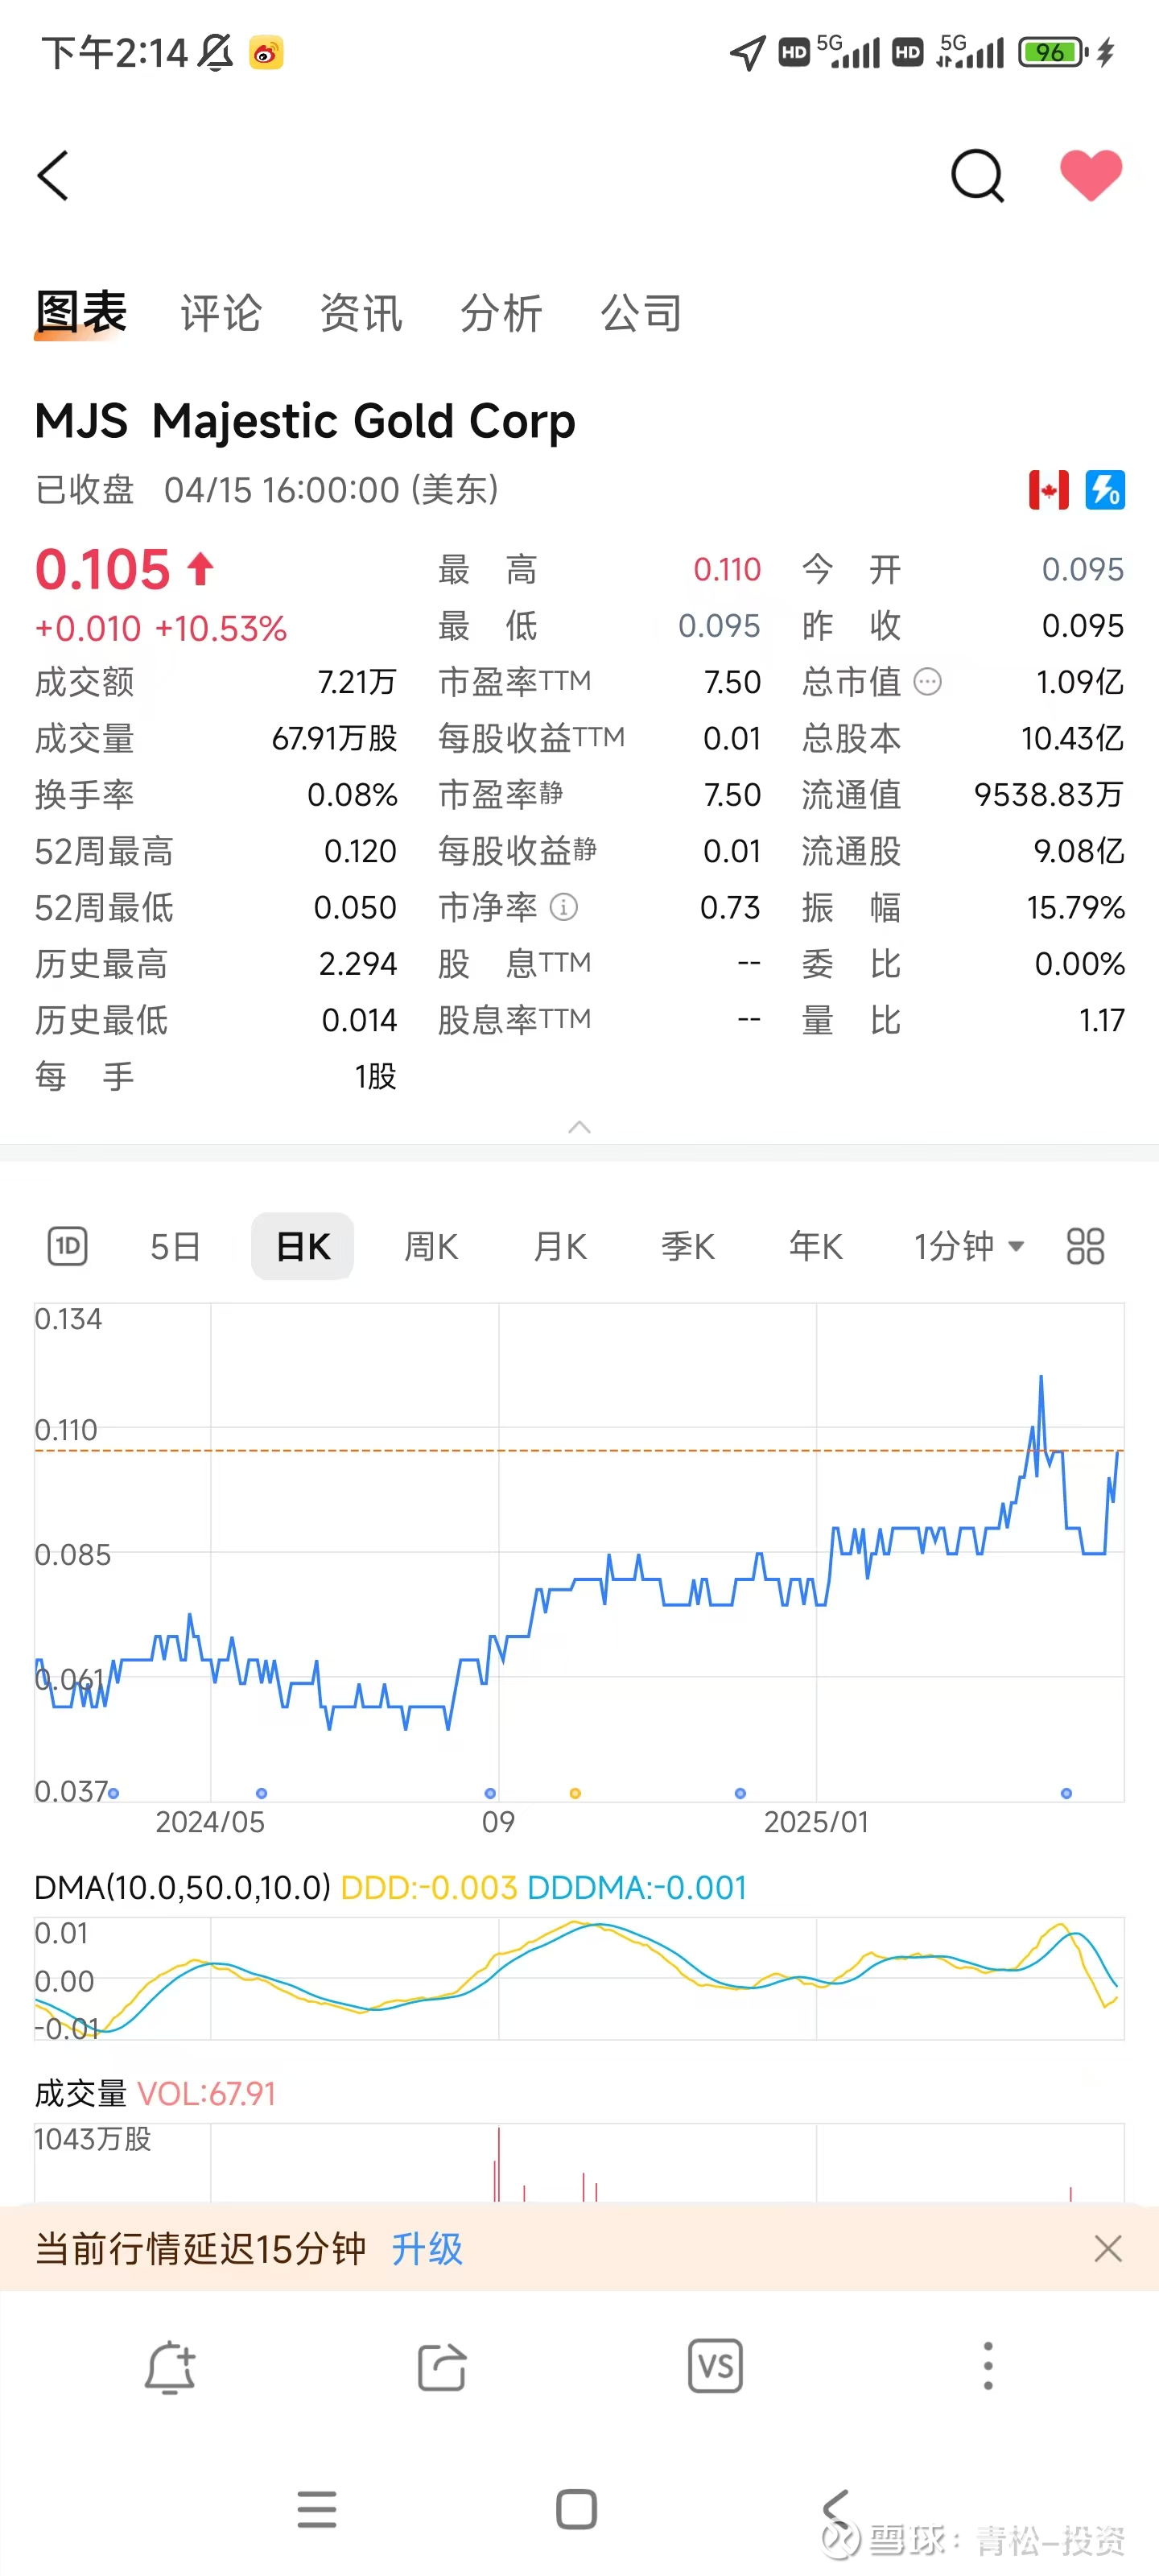Open the 资讯 tab

(361, 313)
